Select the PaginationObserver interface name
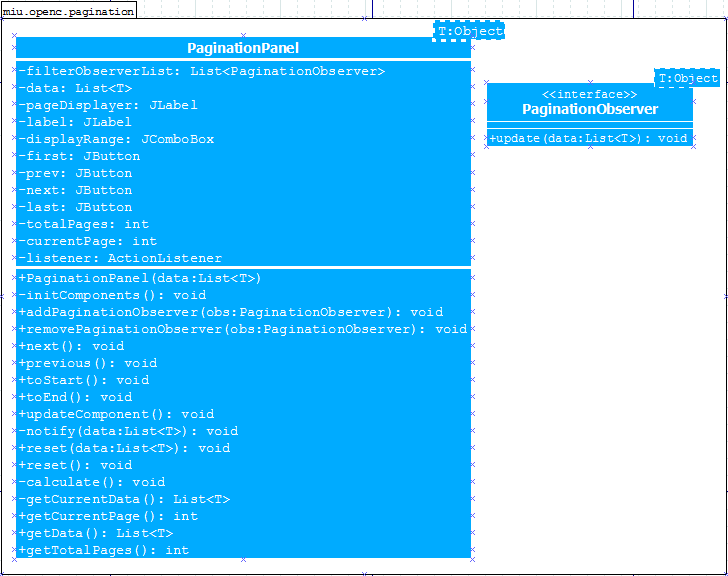Viewport: 728px width, 576px height. (x=590, y=109)
